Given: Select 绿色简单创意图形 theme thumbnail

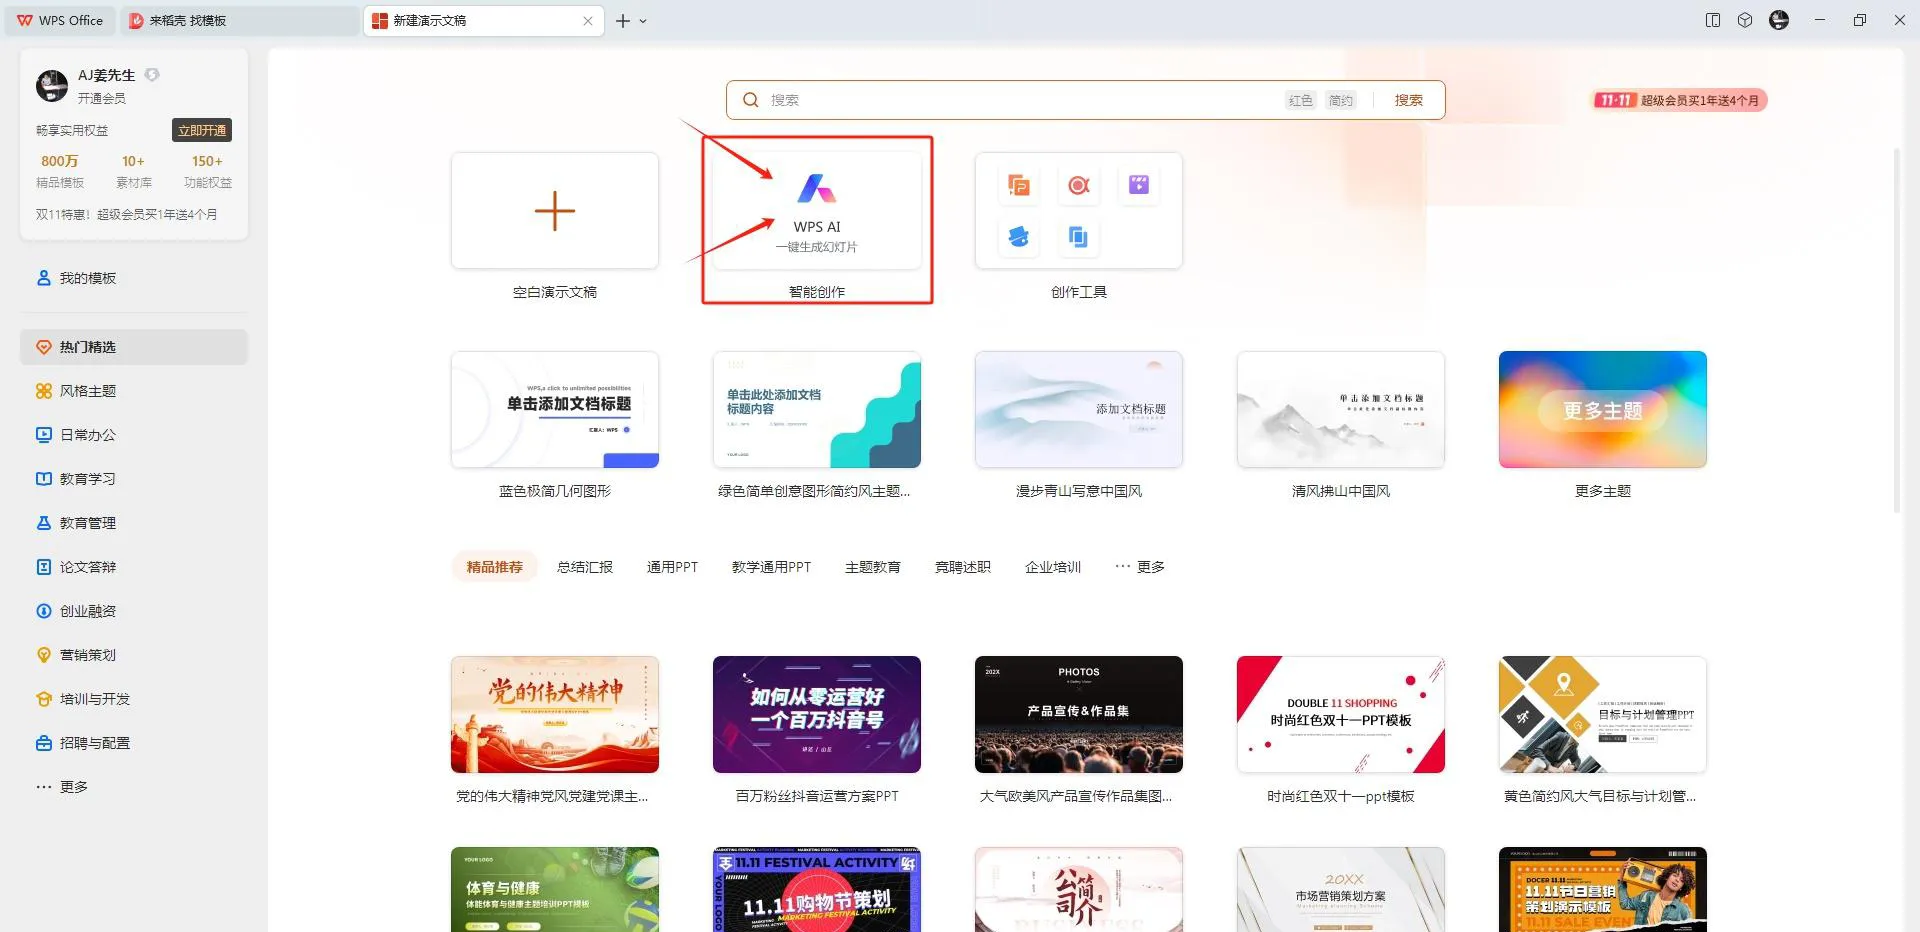Looking at the screenshot, I should click(817, 410).
